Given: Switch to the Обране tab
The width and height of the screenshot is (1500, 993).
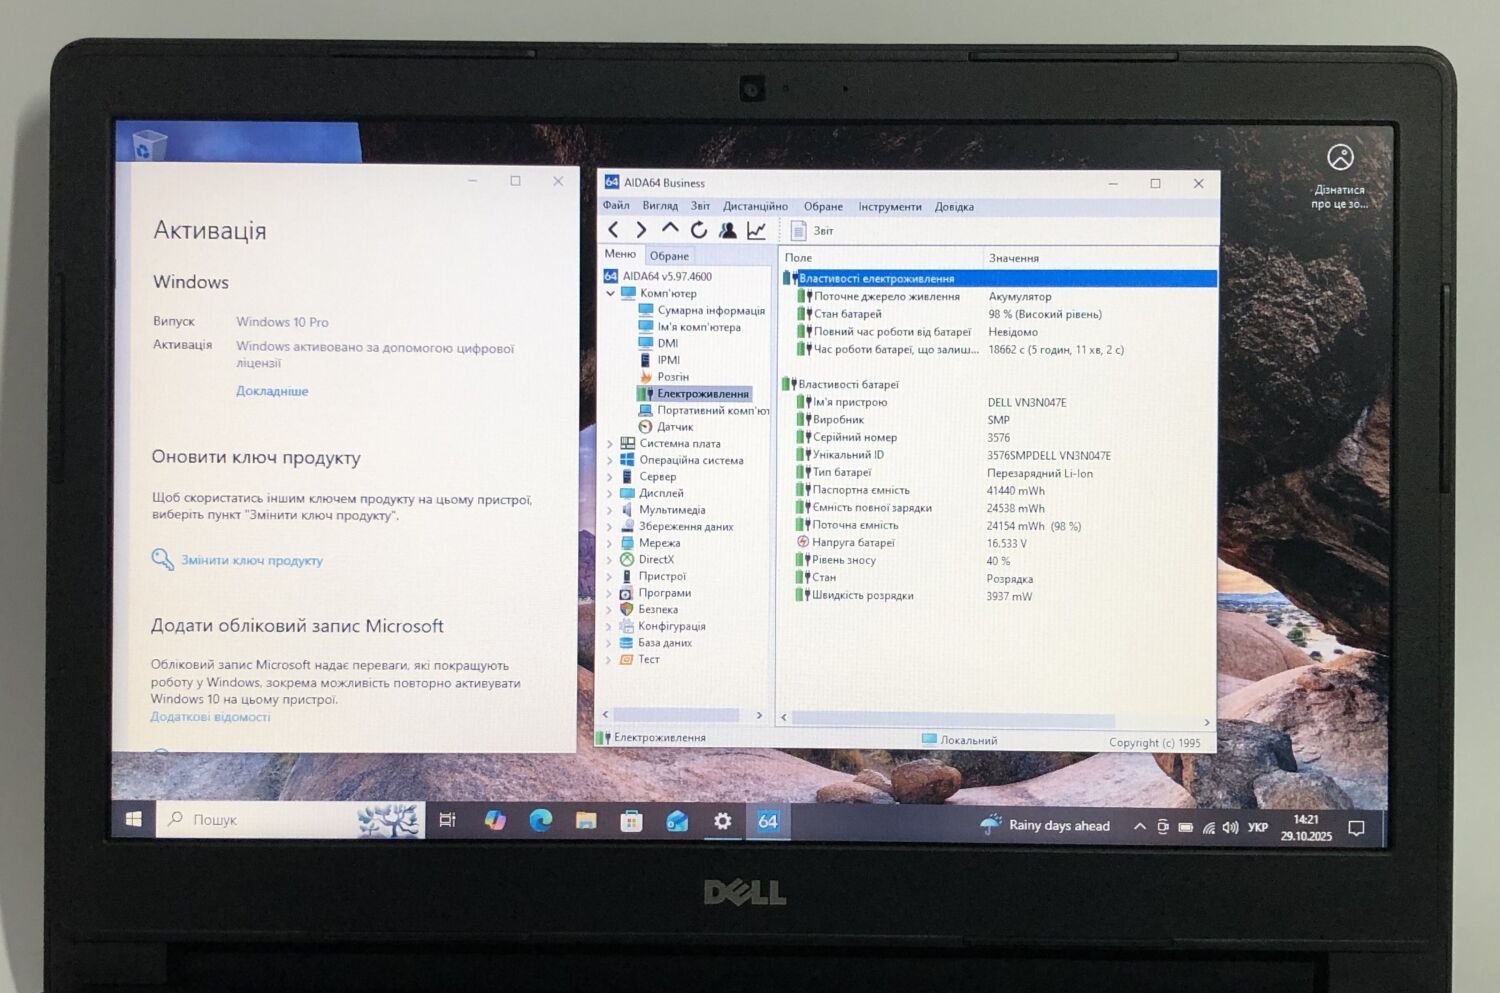Looking at the screenshot, I should coord(669,256).
